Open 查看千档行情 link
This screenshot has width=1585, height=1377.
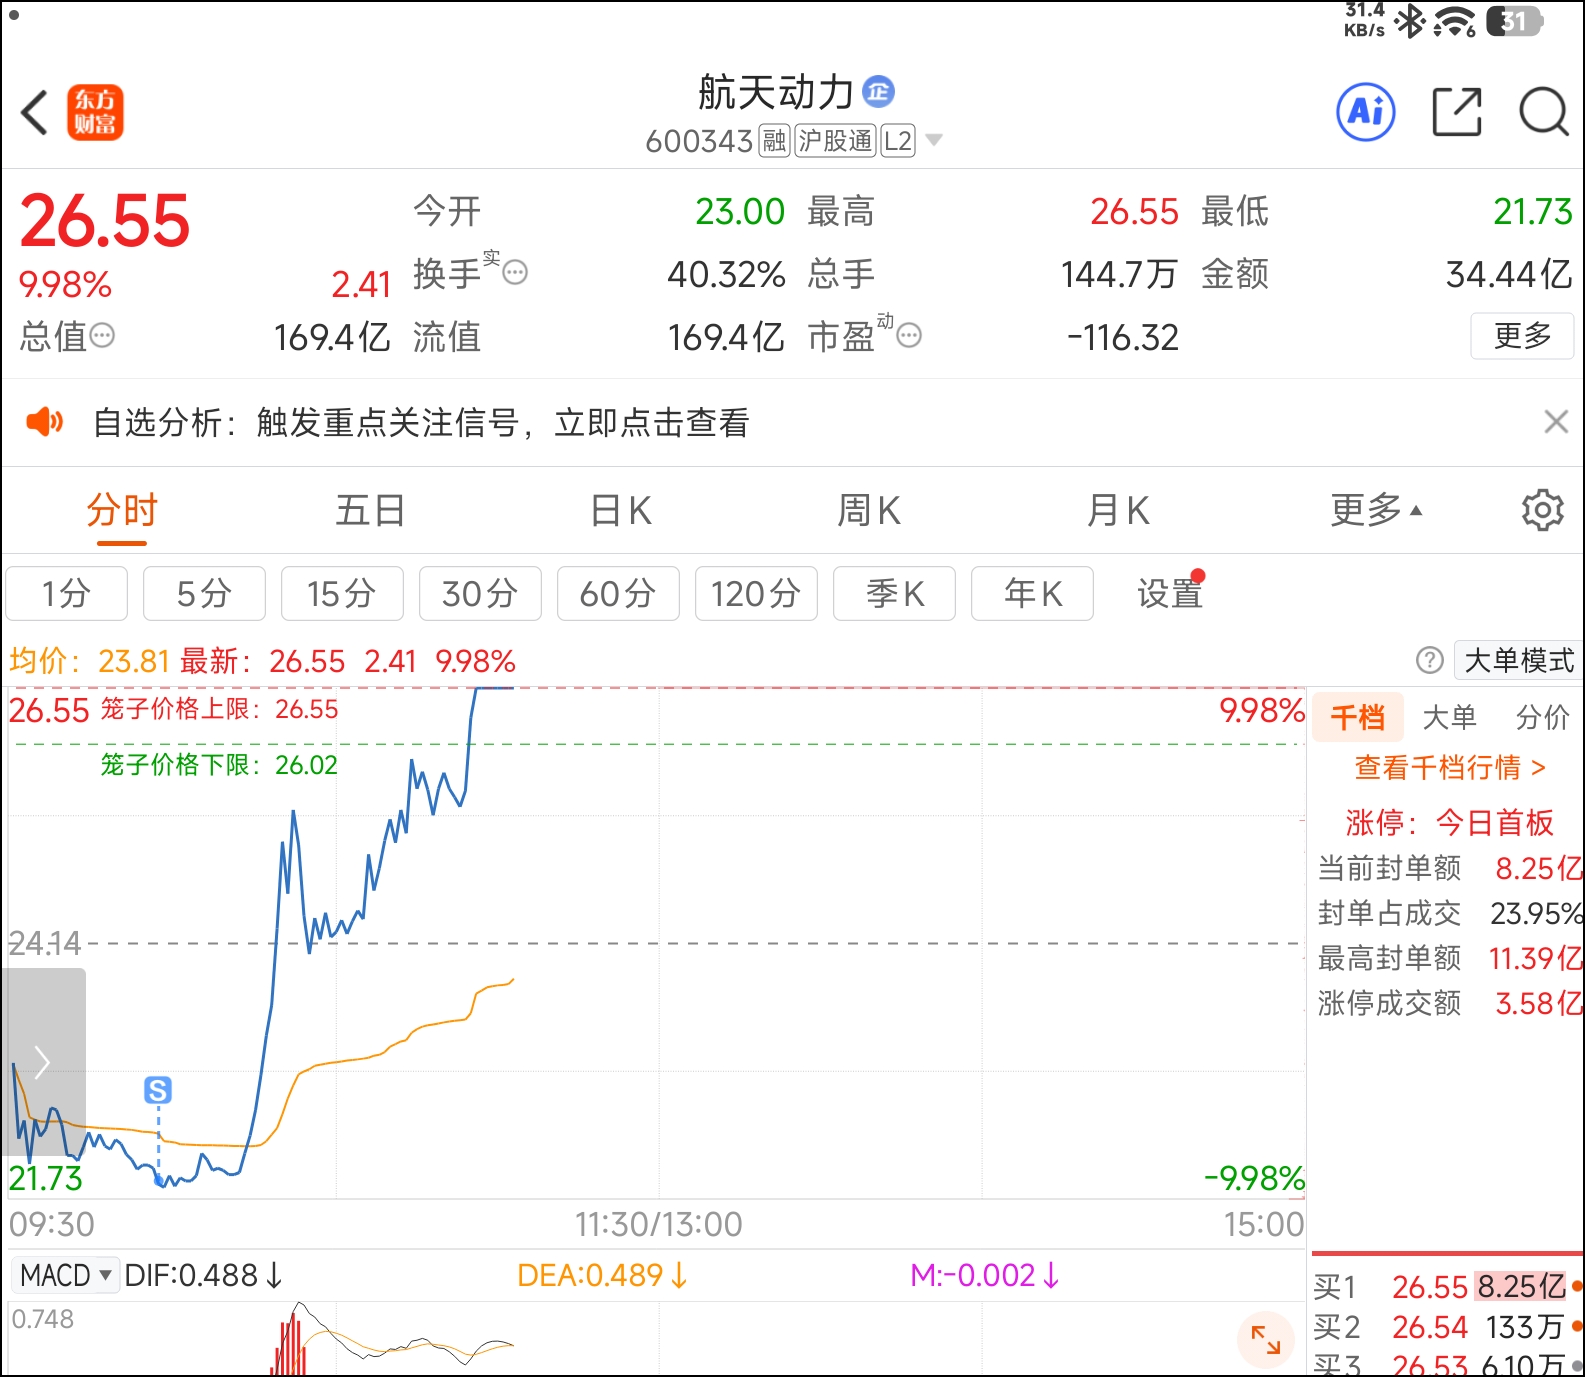pos(1449,768)
